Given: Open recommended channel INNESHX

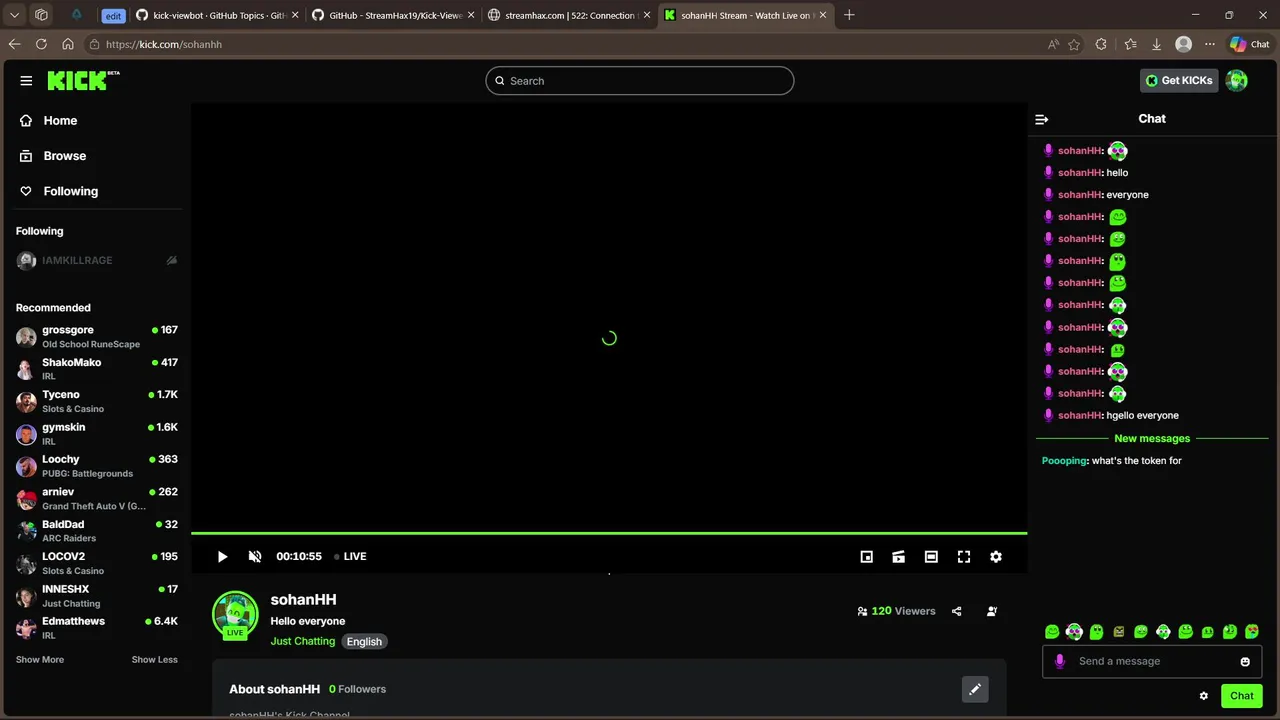Looking at the screenshot, I should (x=97, y=596).
